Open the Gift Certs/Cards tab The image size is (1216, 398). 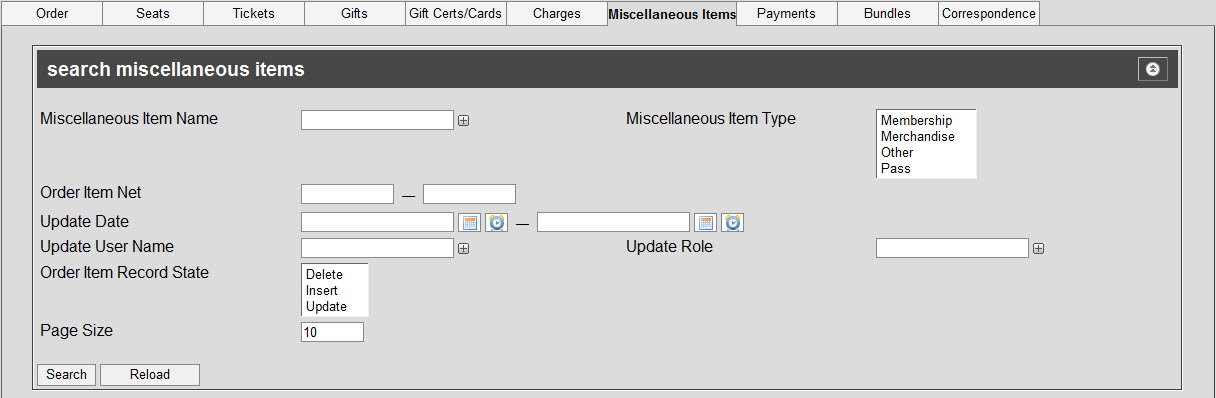[455, 14]
